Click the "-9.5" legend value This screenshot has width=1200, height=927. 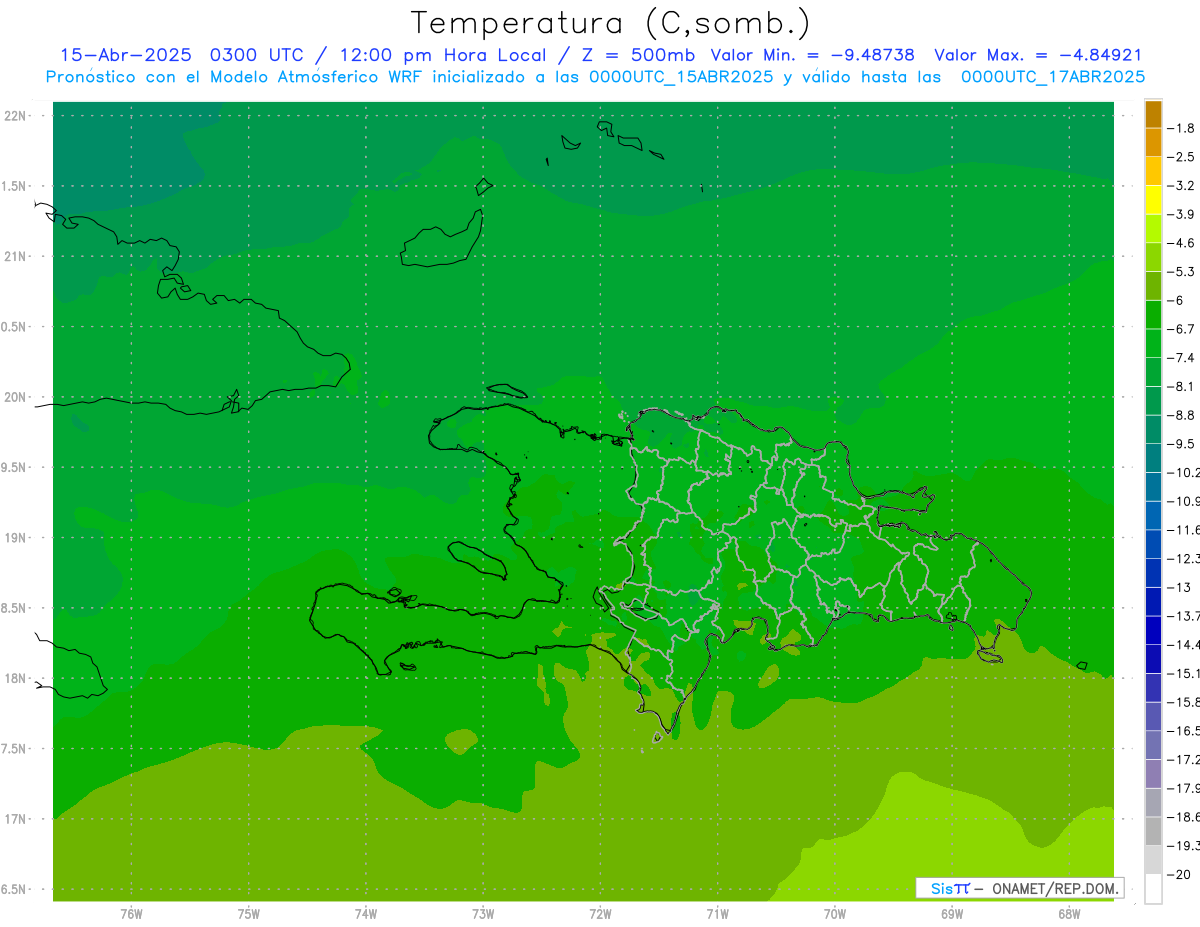(x=1183, y=444)
